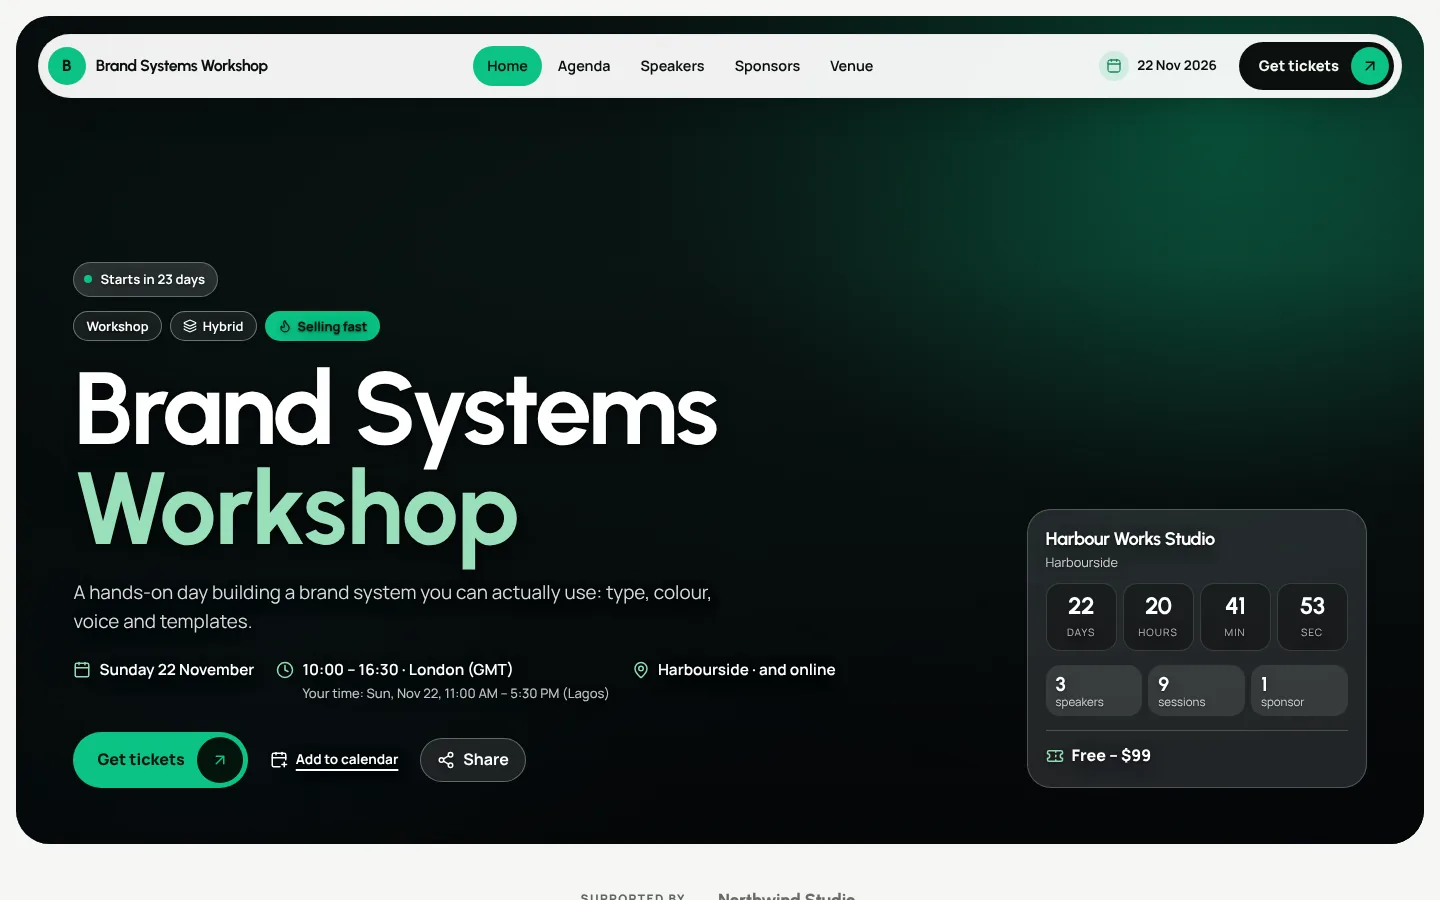Click the calendar icon beside 22 Nov 2026
Image resolution: width=1440 pixels, height=900 pixels.
click(1113, 66)
